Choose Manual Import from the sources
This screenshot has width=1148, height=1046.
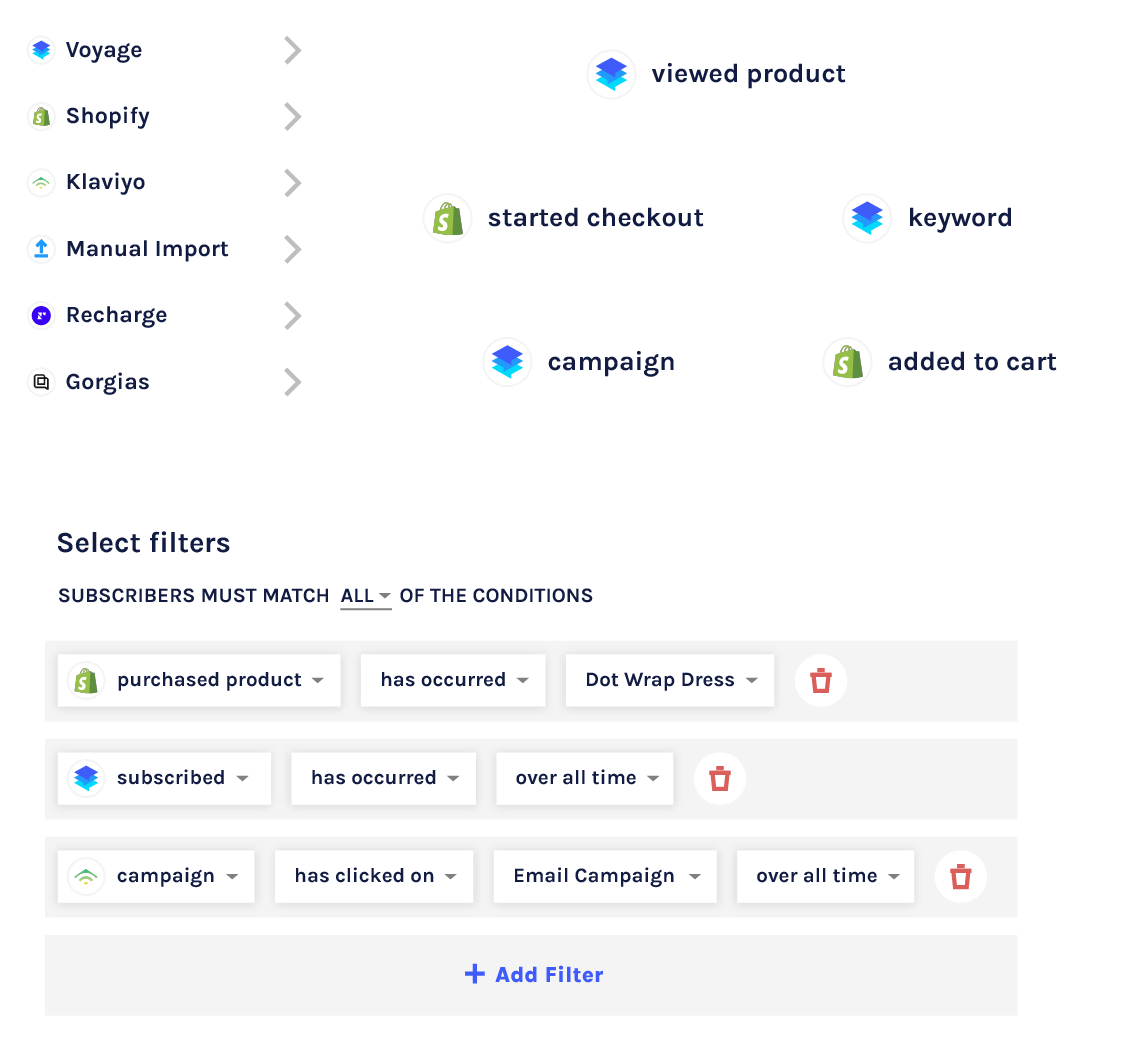(x=147, y=249)
